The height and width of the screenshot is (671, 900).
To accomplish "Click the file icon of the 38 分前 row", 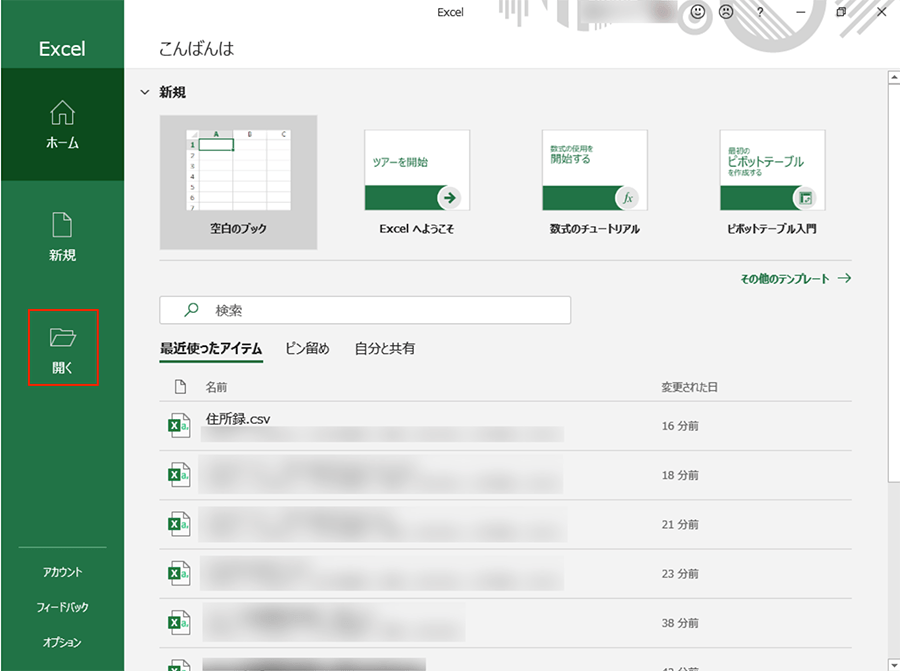I will click(179, 623).
